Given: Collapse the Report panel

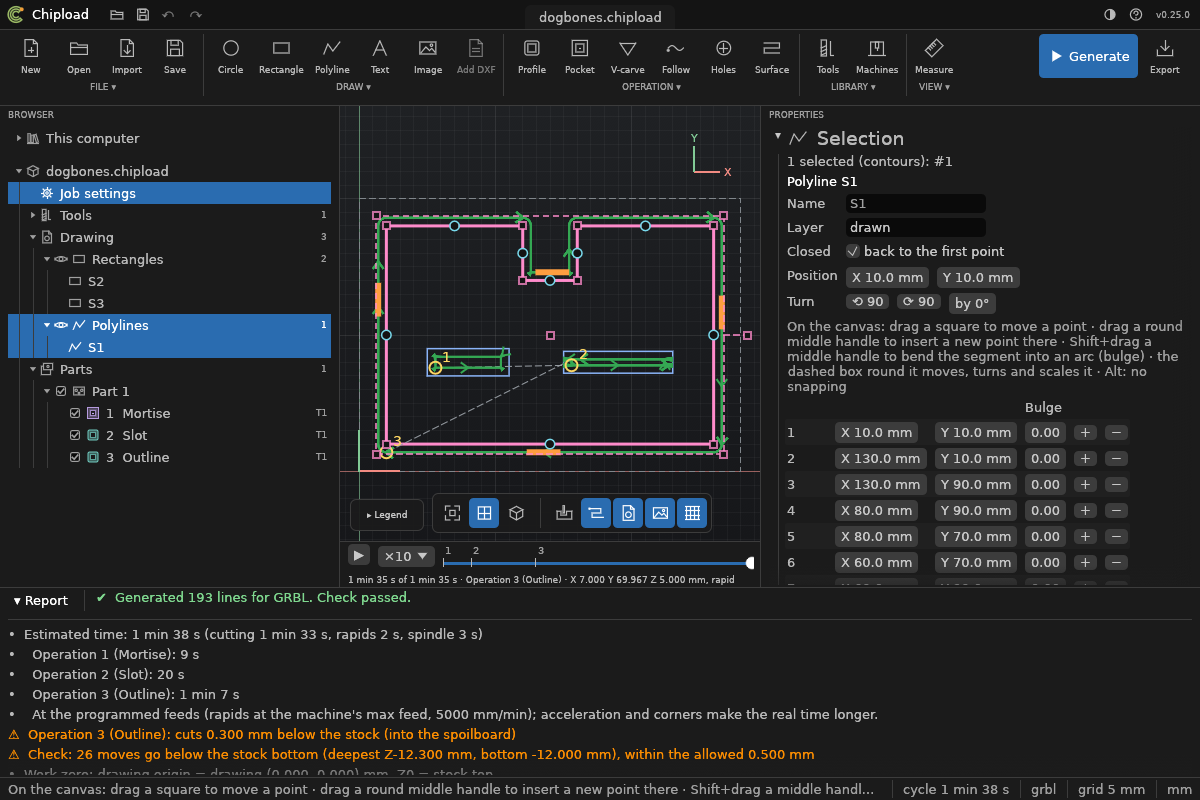Looking at the screenshot, I should click(x=41, y=600).
